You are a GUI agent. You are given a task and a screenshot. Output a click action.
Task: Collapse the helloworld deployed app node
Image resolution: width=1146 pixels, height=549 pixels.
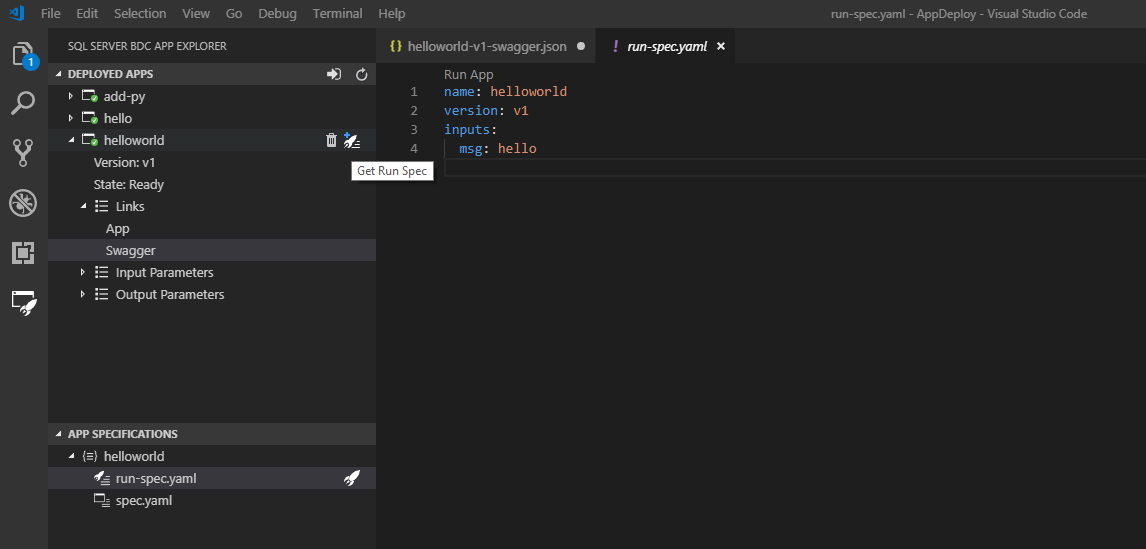[71, 140]
